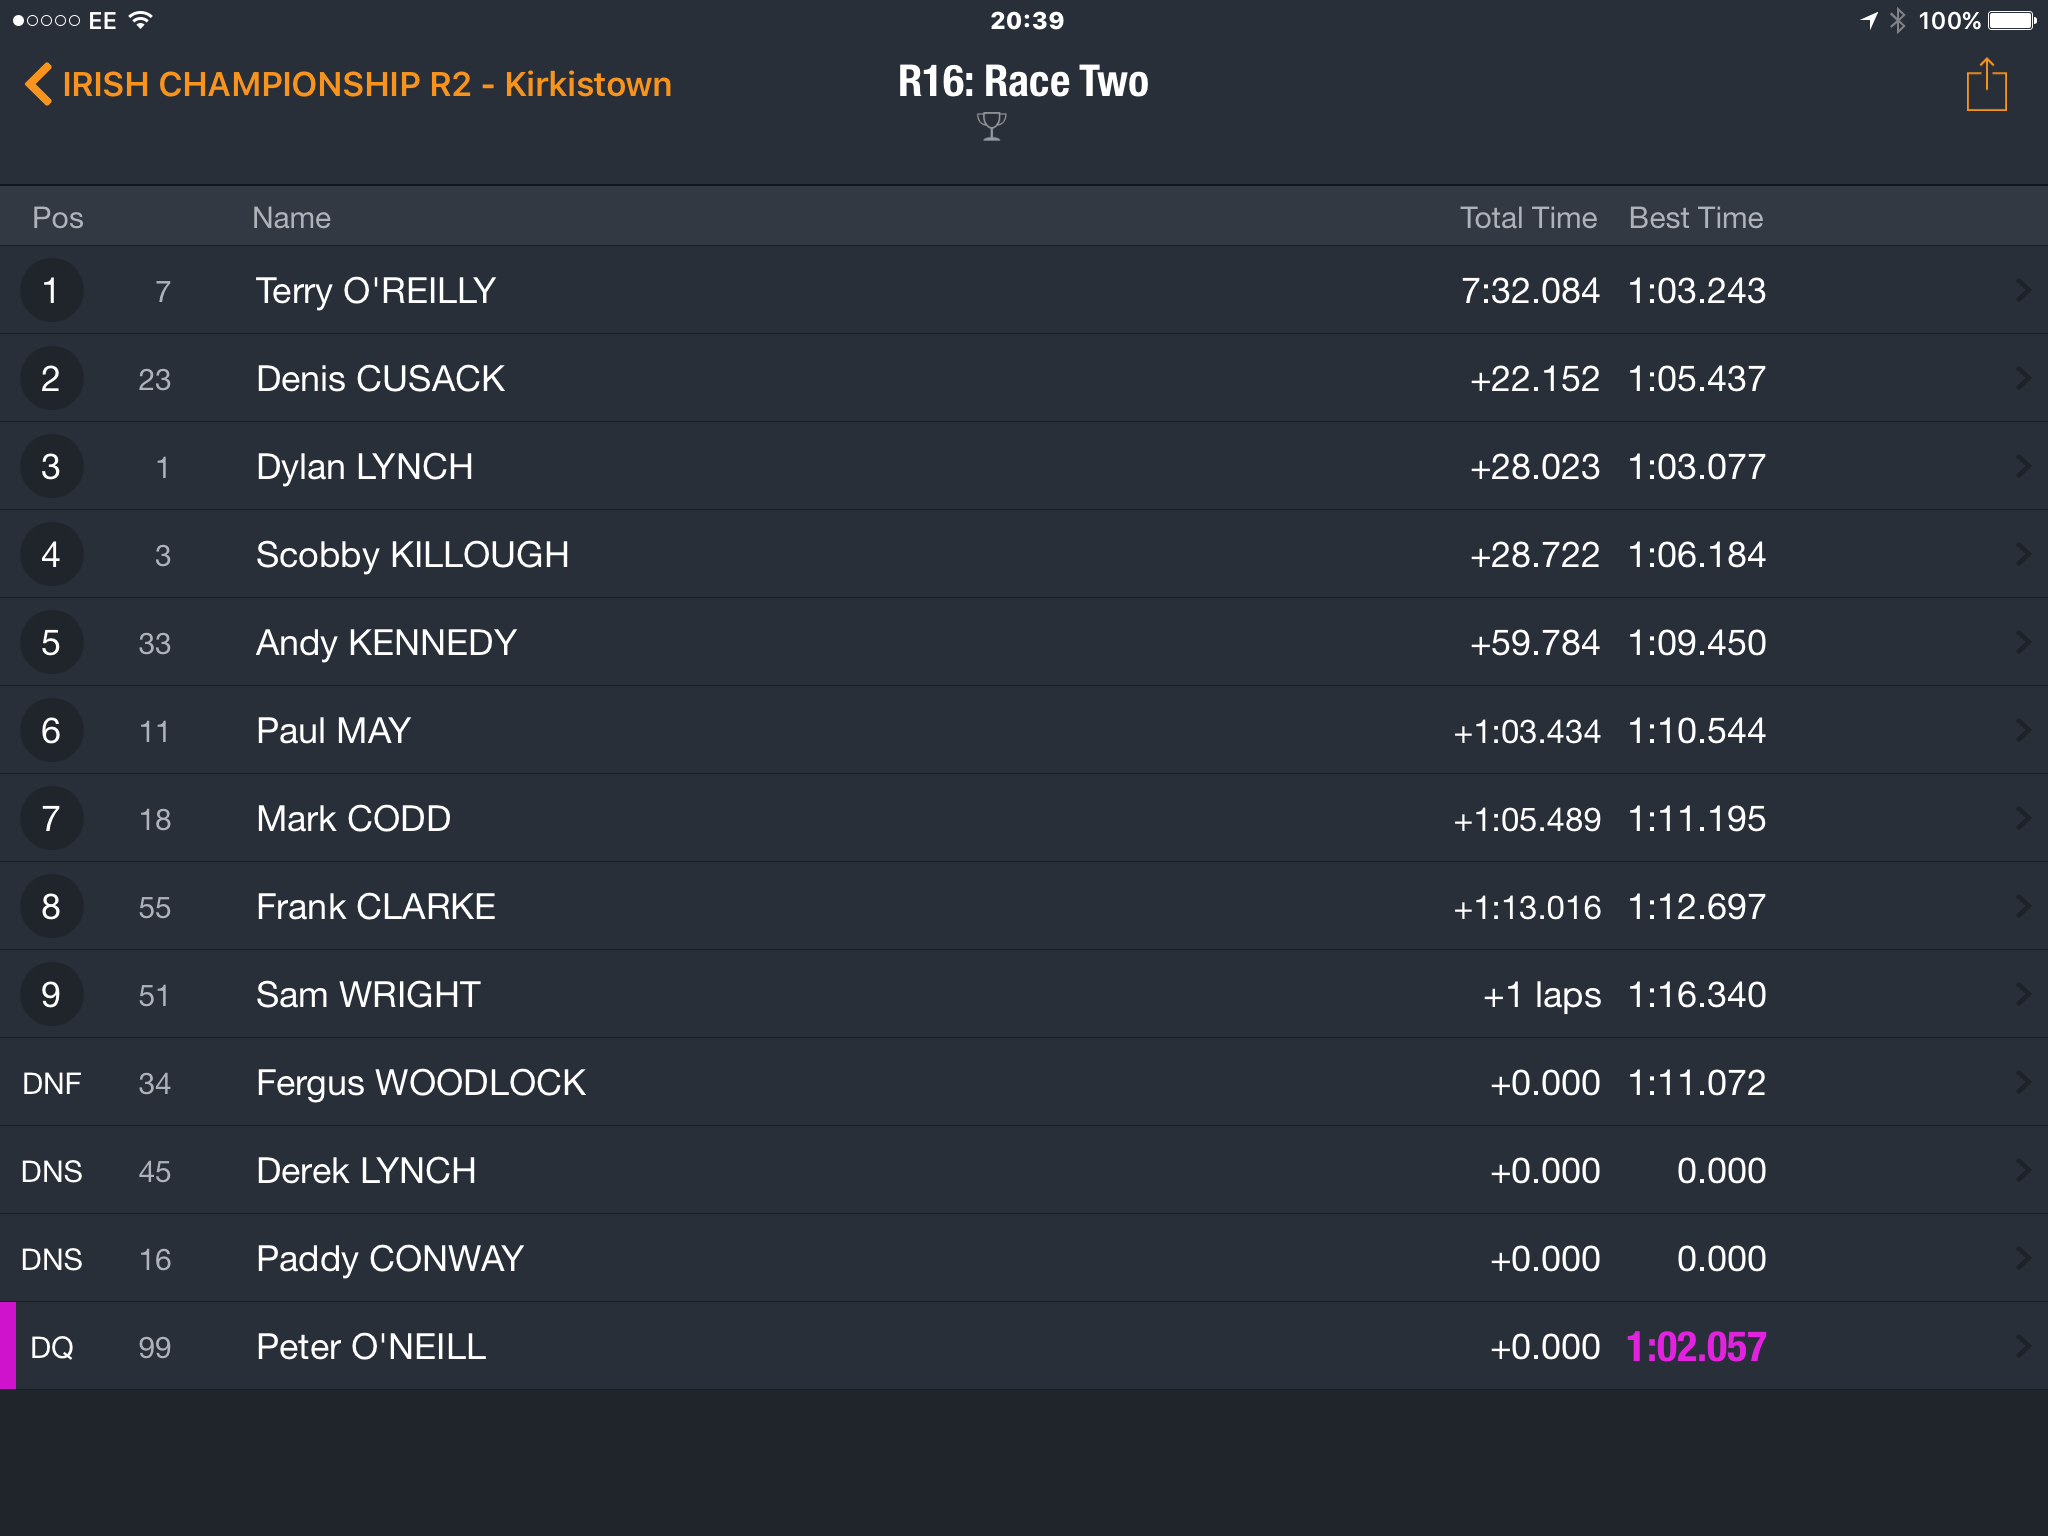This screenshot has width=2048, height=1536.
Task: Open Denis CUSACK result details
Action: click(1024, 378)
